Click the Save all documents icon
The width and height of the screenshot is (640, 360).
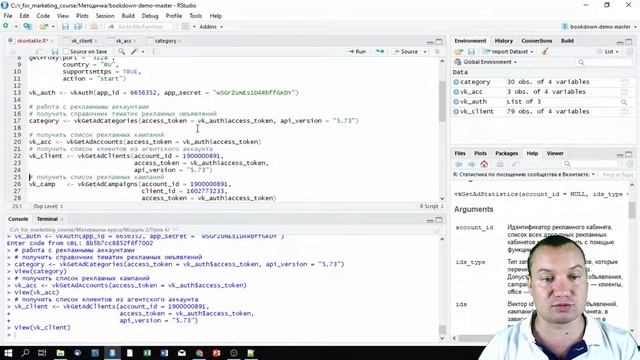(78, 27)
